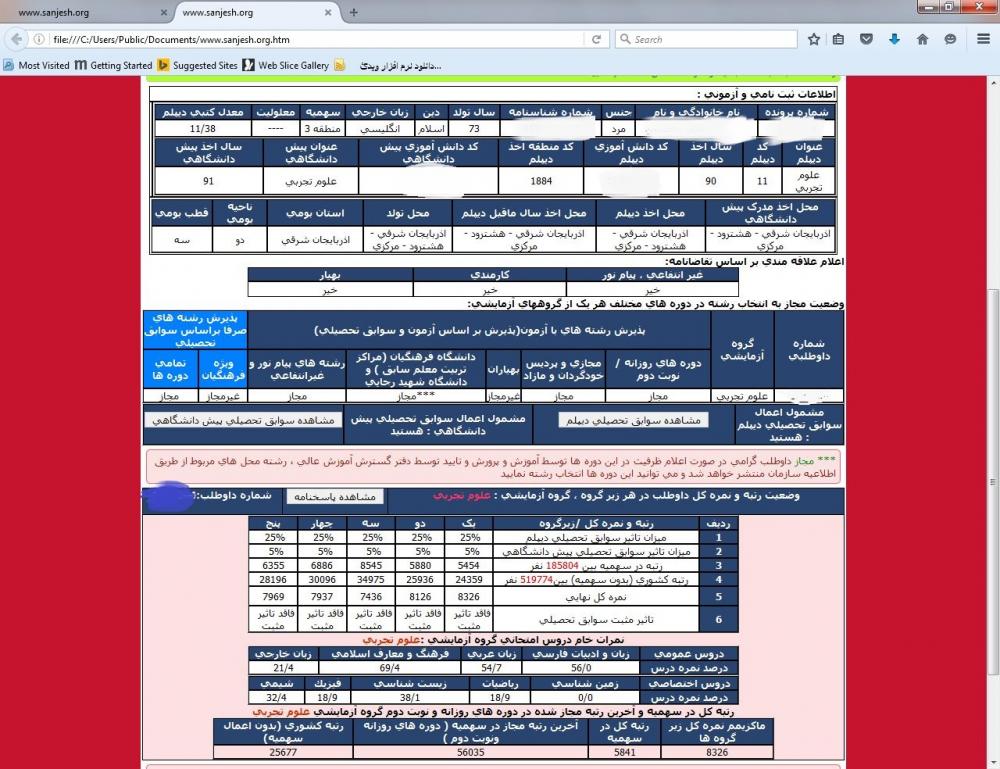Click the page scrollbar down arrow
This screenshot has width=1000, height=769.
pos(994,762)
